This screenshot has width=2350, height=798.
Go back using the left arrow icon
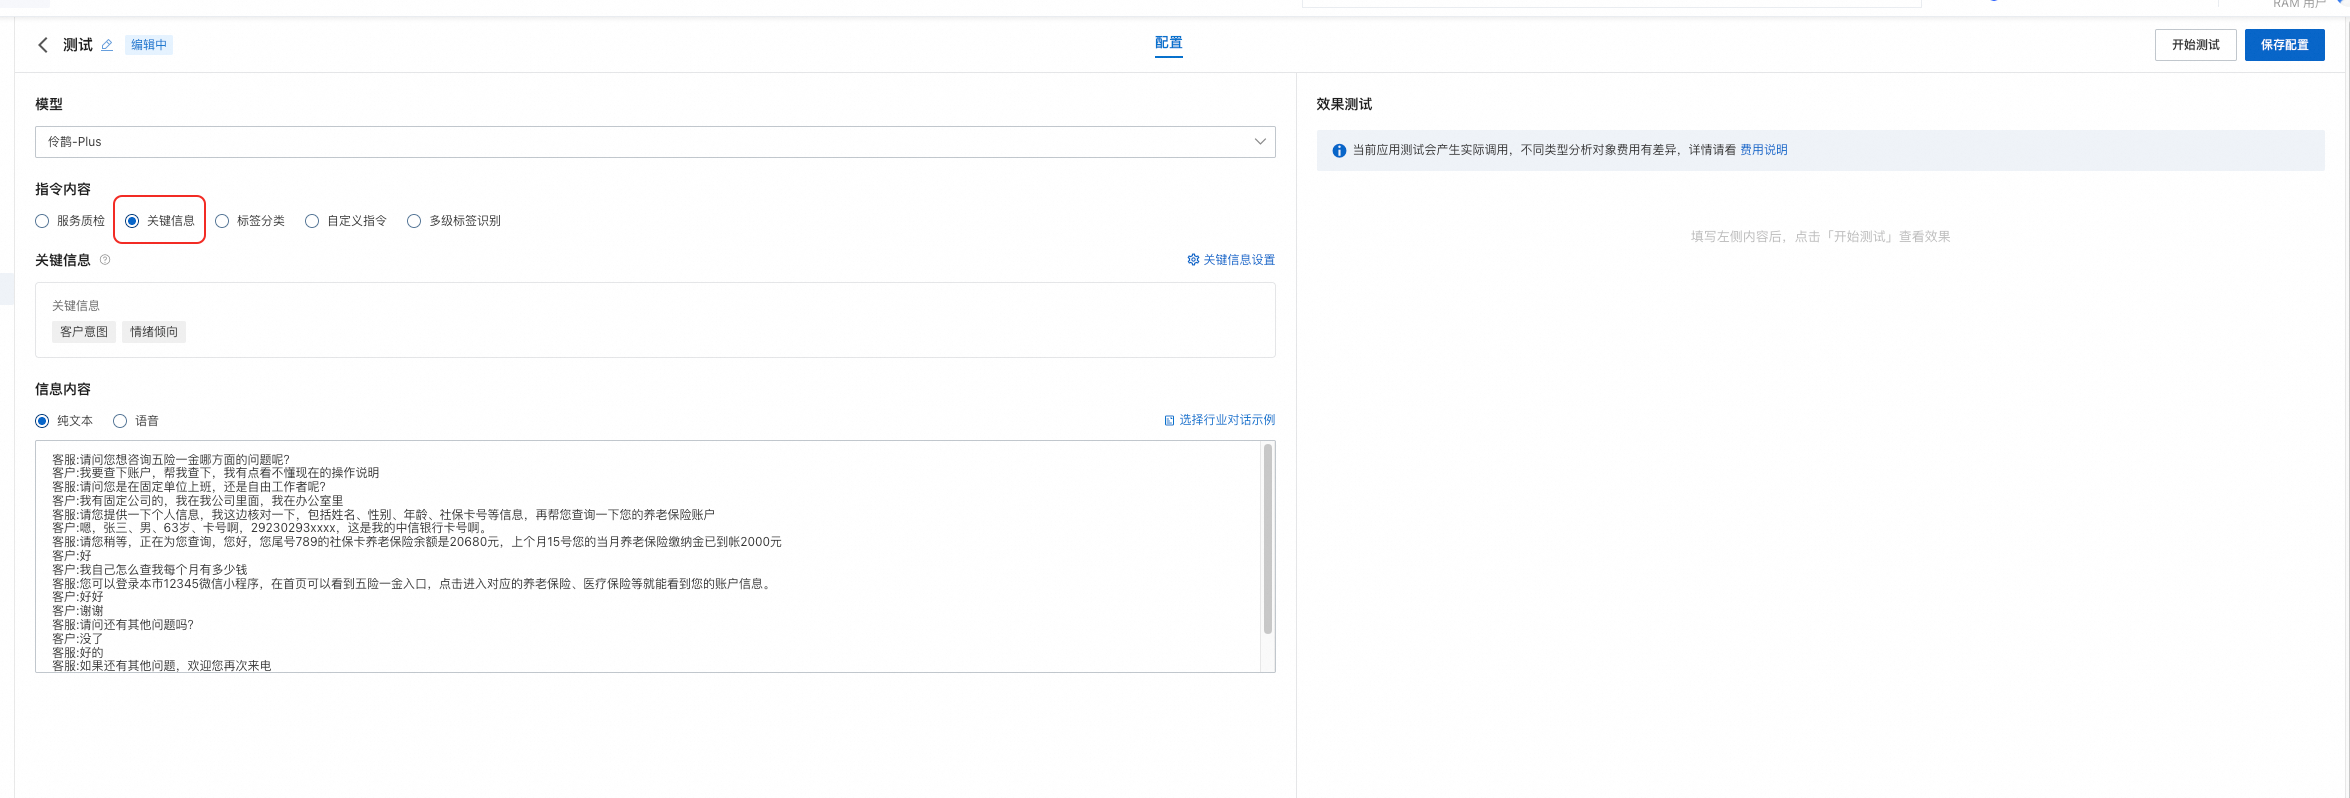click(42, 45)
